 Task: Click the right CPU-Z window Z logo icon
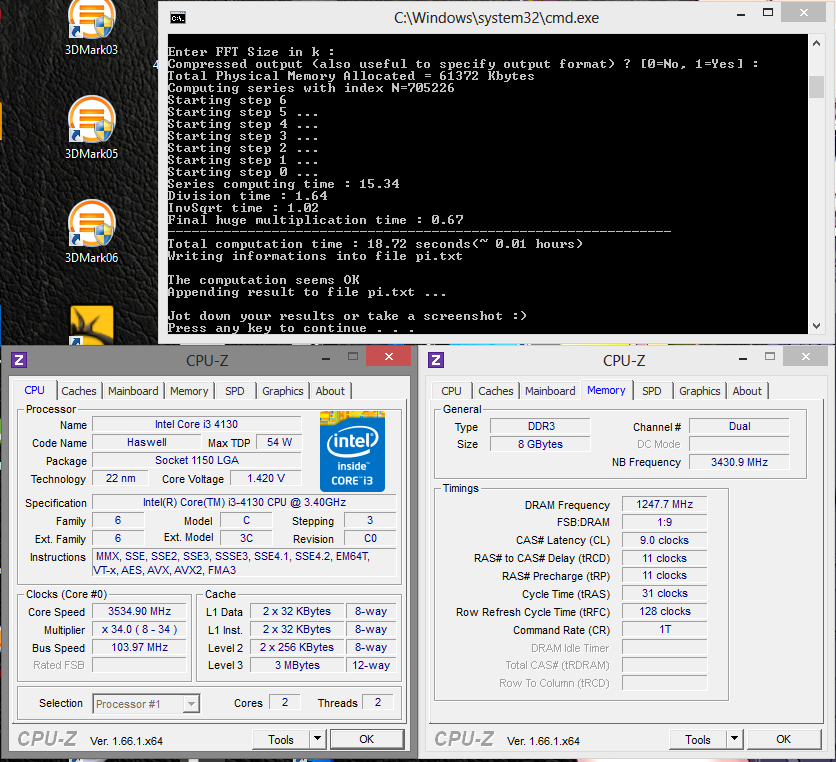coord(436,360)
